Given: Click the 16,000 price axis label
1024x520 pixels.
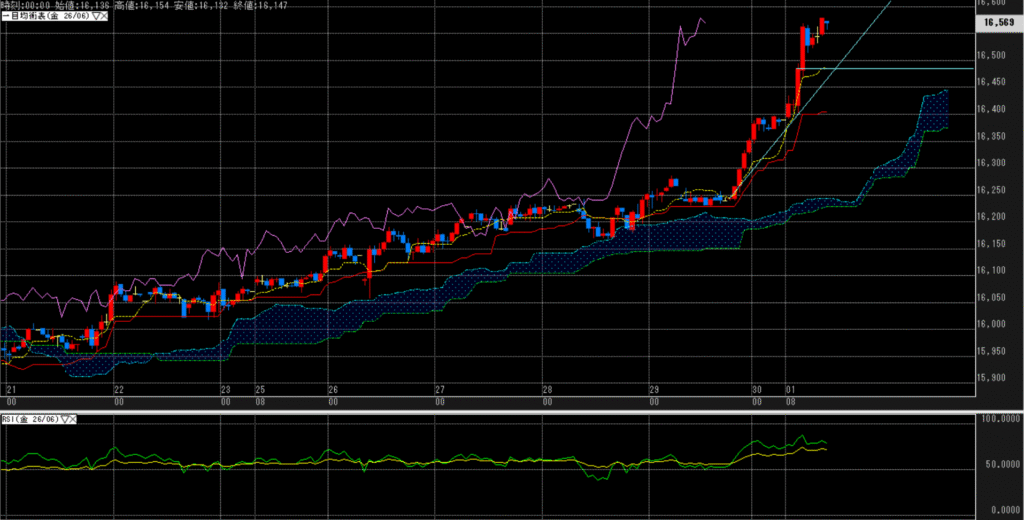Looking at the screenshot, I should (x=993, y=324).
